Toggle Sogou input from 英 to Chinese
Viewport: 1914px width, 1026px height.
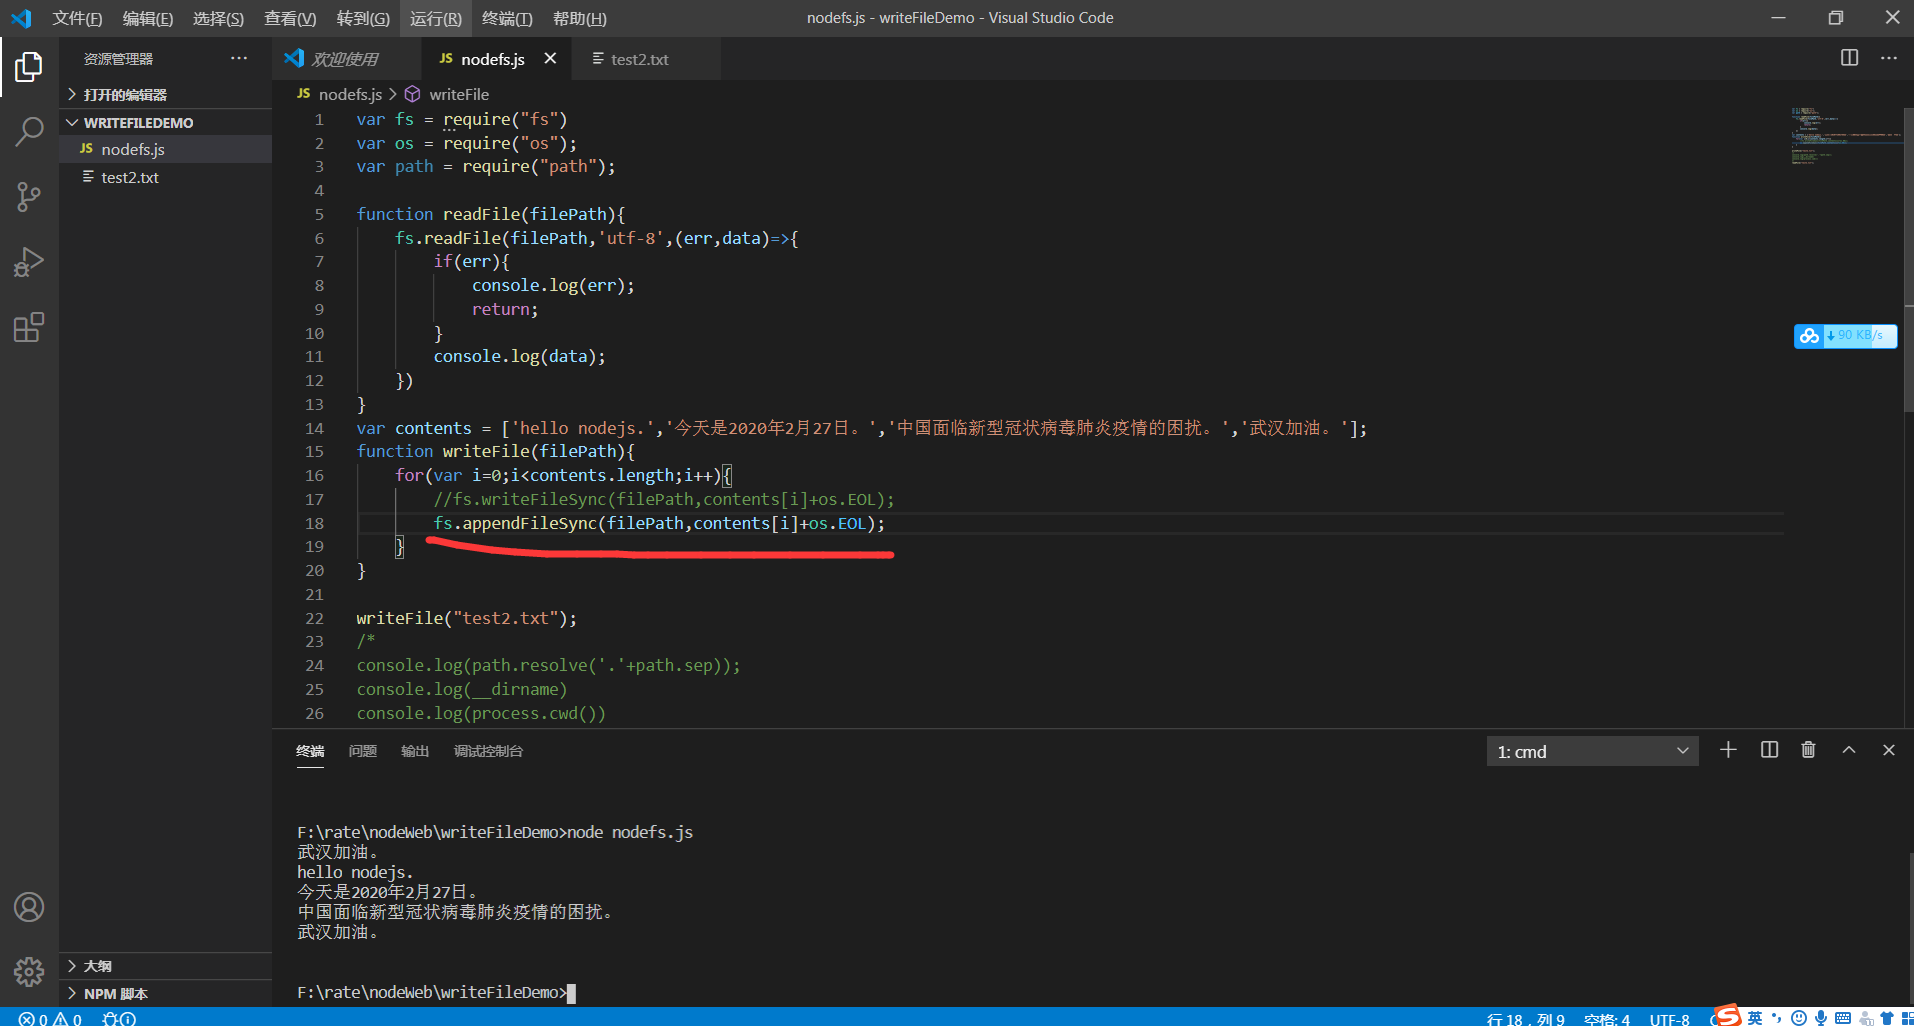click(1755, 1018)
